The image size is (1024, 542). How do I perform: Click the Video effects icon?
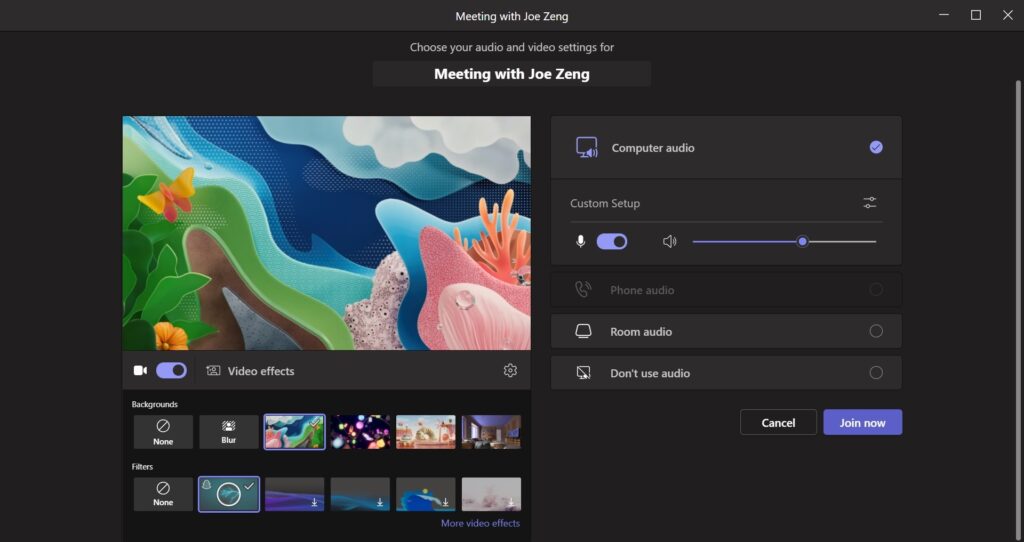point(213,371)
